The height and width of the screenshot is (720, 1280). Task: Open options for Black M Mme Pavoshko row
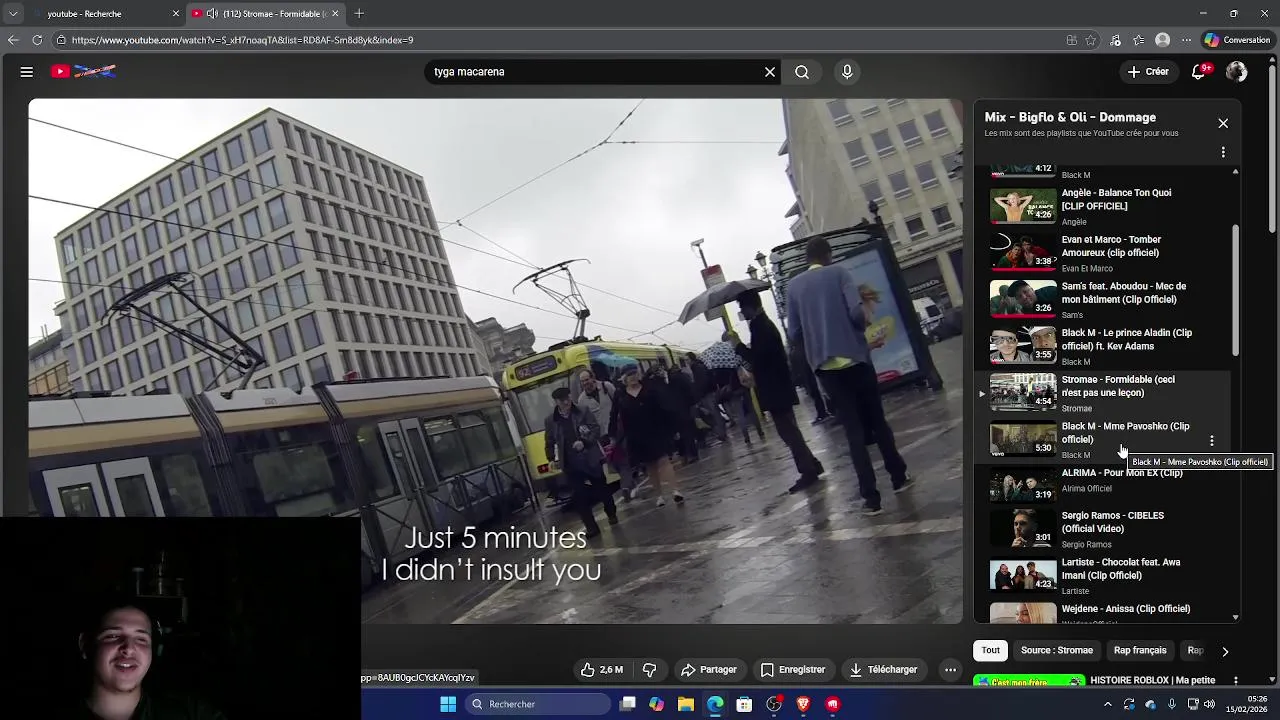point(1212,440)
